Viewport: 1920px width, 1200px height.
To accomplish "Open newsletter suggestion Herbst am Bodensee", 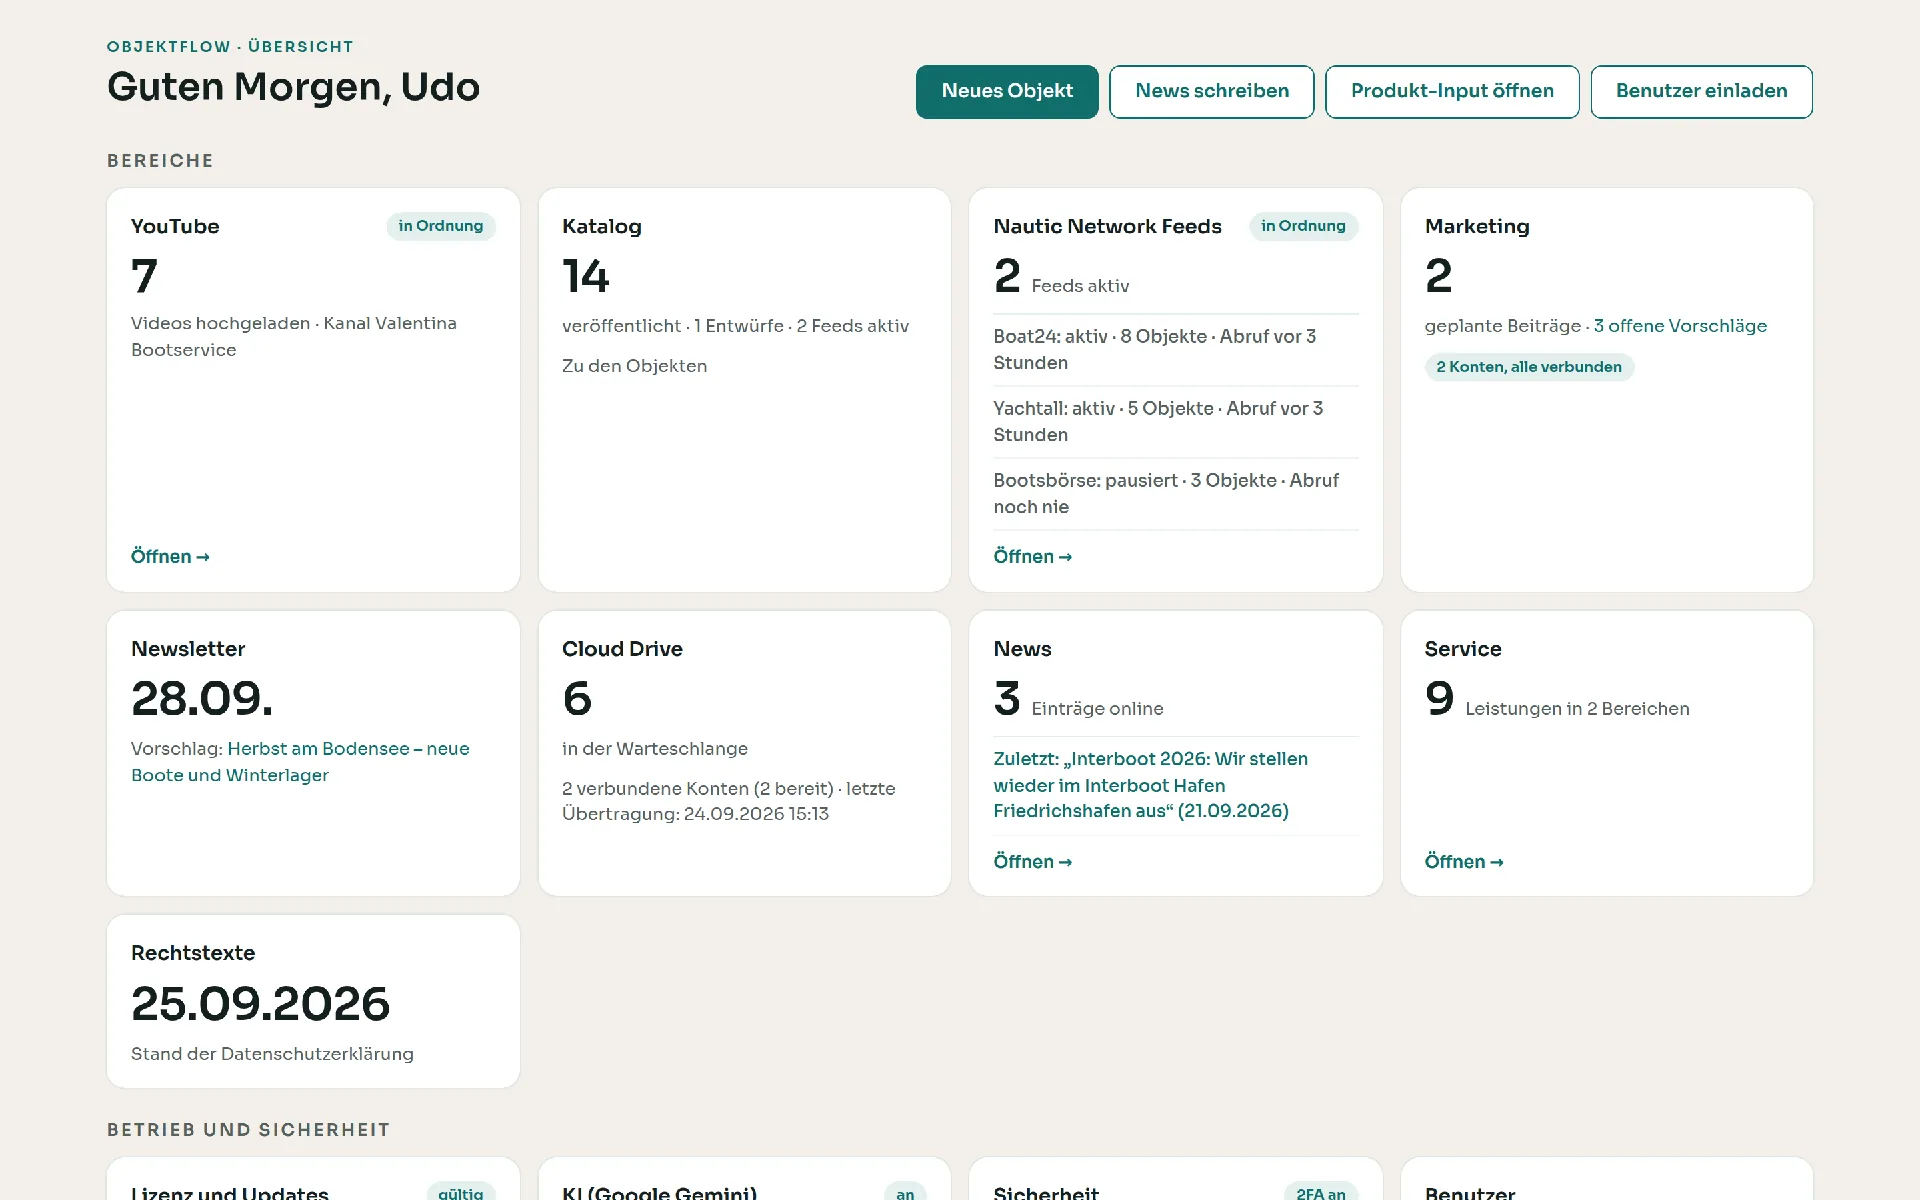I will point(300,762).
